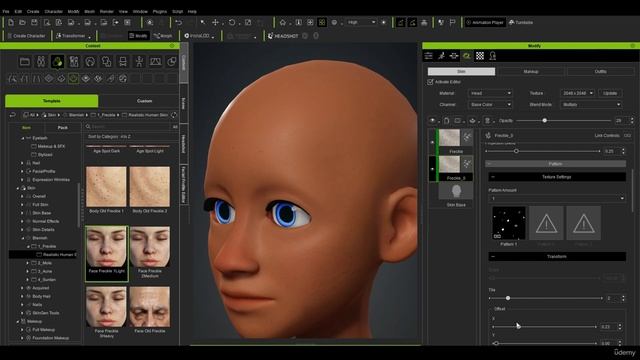
Task: Open the Morph slider tab in Modify
Action: tap(454, 56)
